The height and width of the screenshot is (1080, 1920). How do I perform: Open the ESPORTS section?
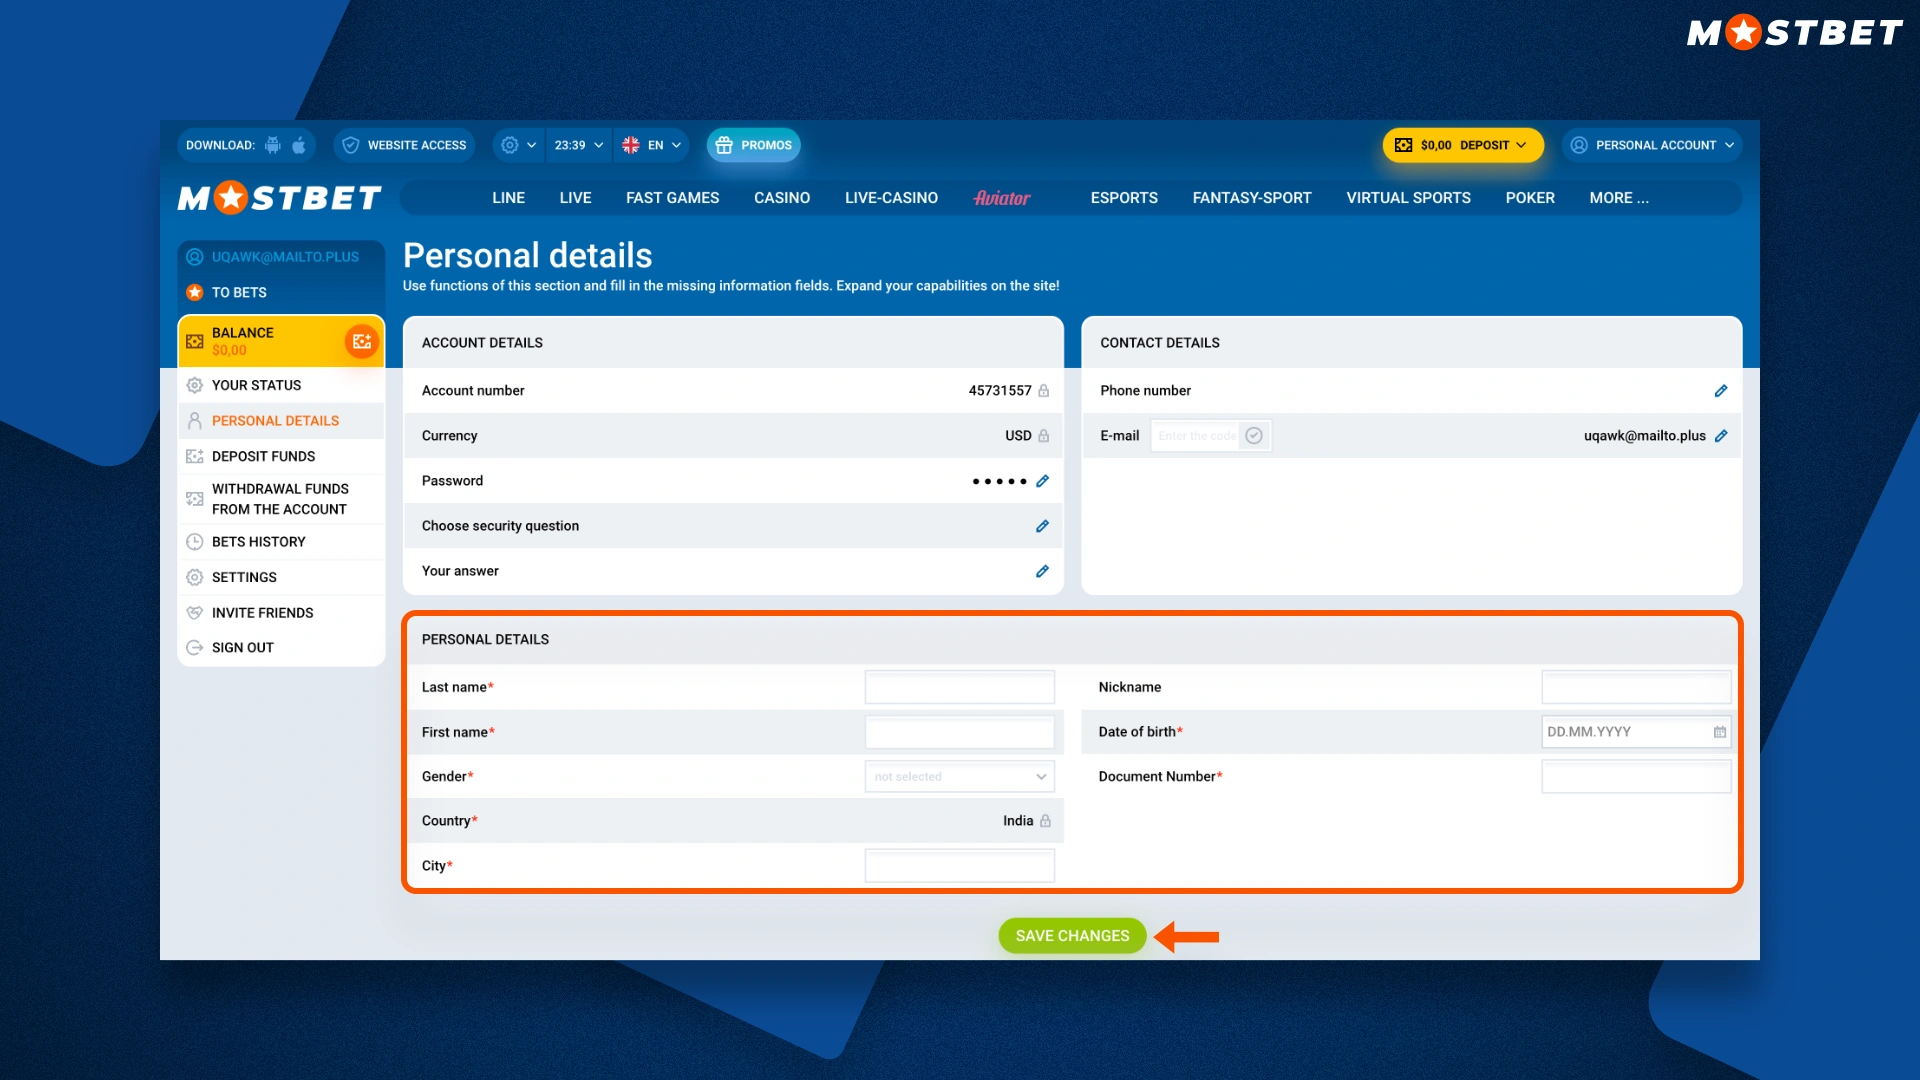pyautogui.click(x=1124, y=198)
